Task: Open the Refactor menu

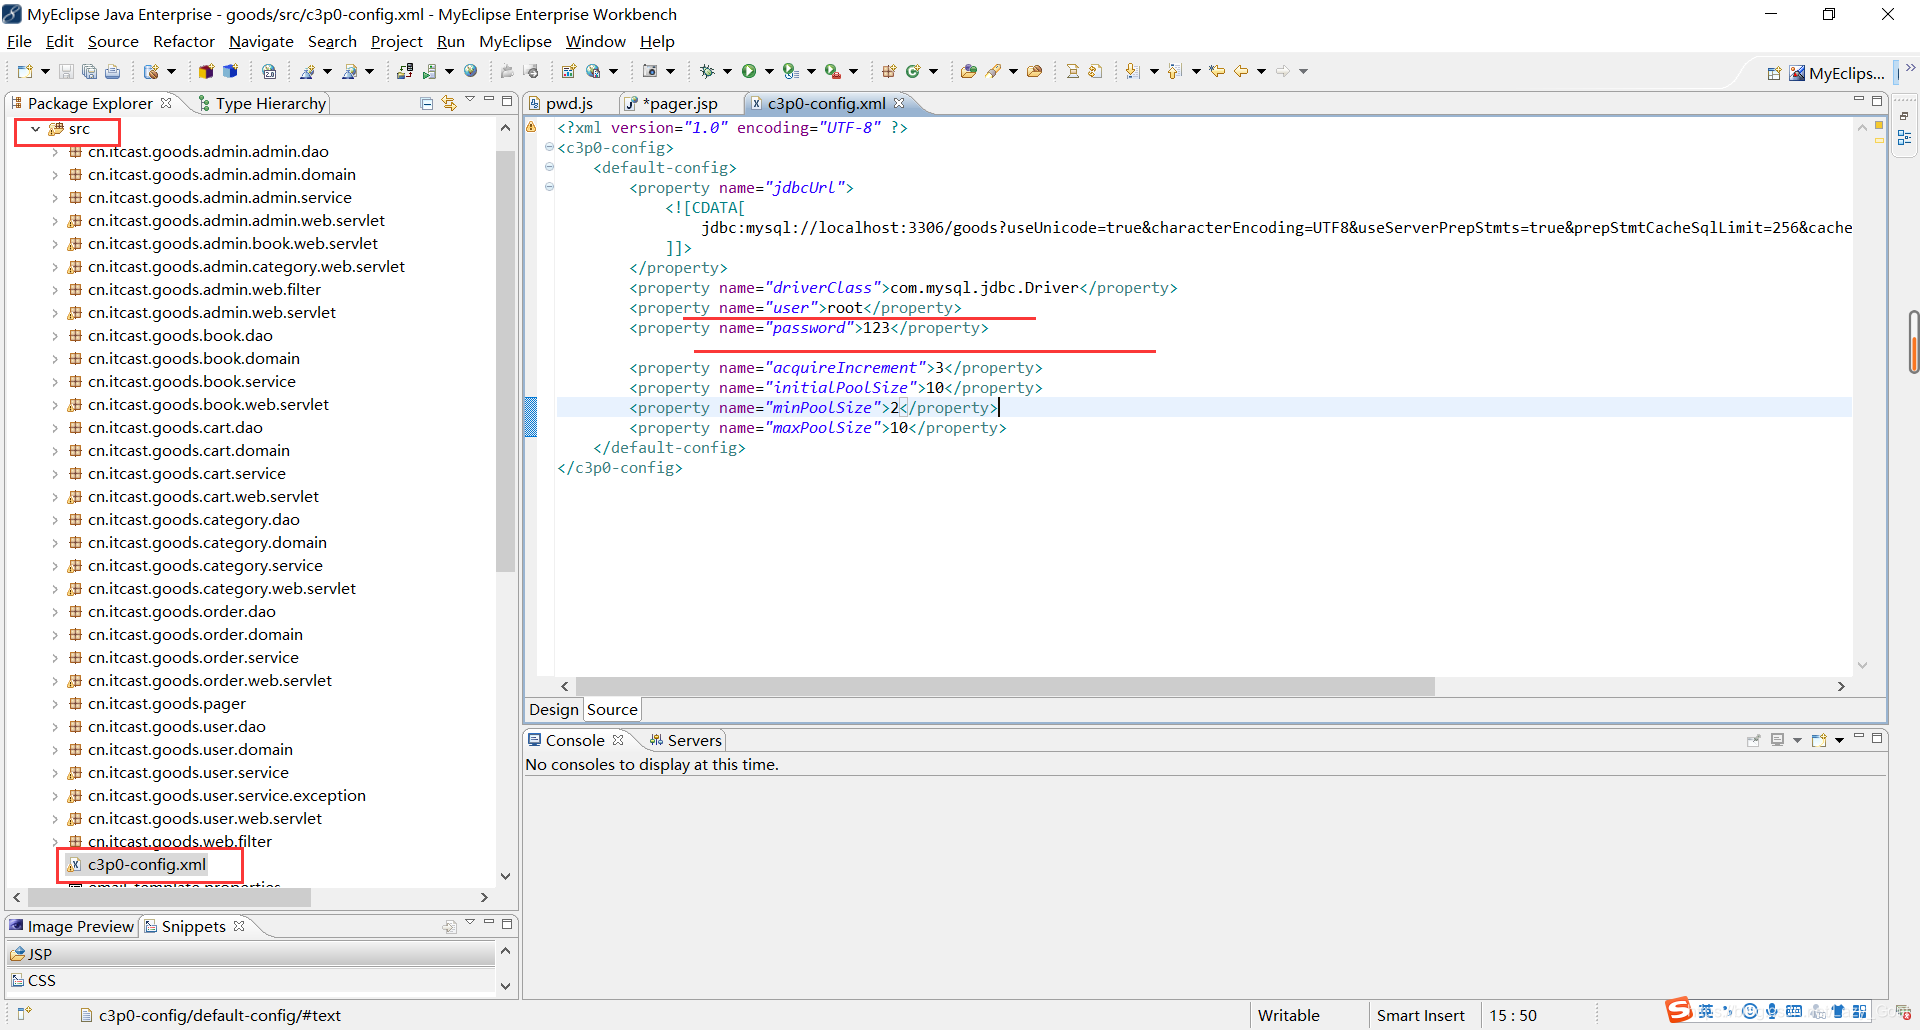Action: (184, 41)
